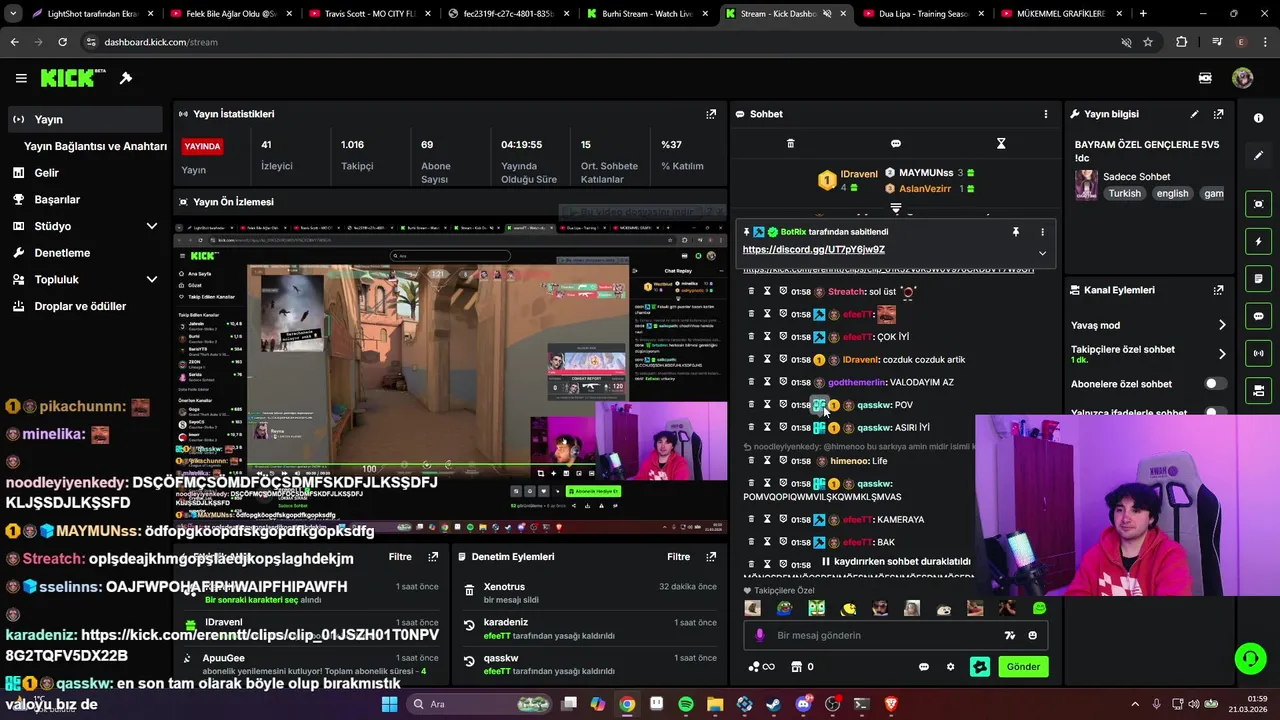Screen dimensions: 1280x720
Task: Click the green Kick badge button next to Gönder
Action: 980,667
